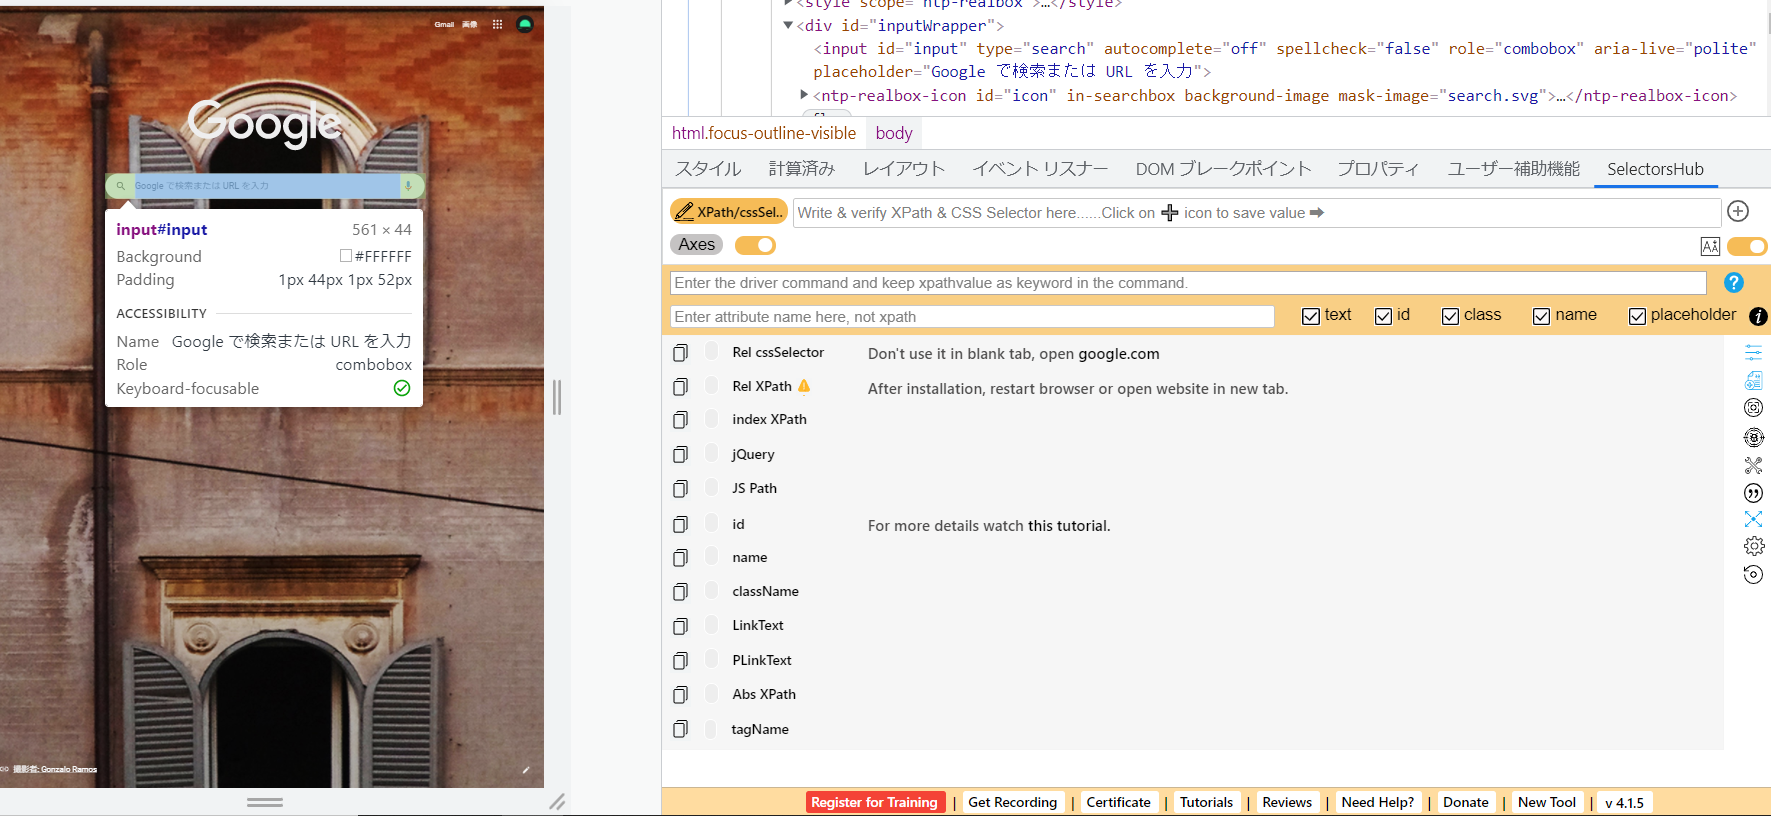Open the Reviews link
This screenshot has height=816, width=1771.
[x=1287, y=802]
